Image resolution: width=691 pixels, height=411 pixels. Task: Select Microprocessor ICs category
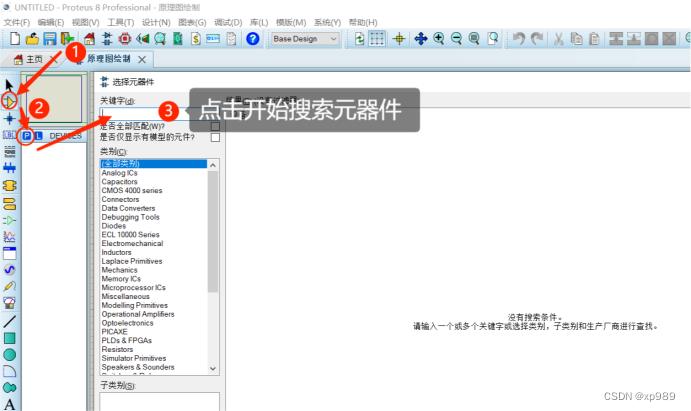[x=134, y=287]
